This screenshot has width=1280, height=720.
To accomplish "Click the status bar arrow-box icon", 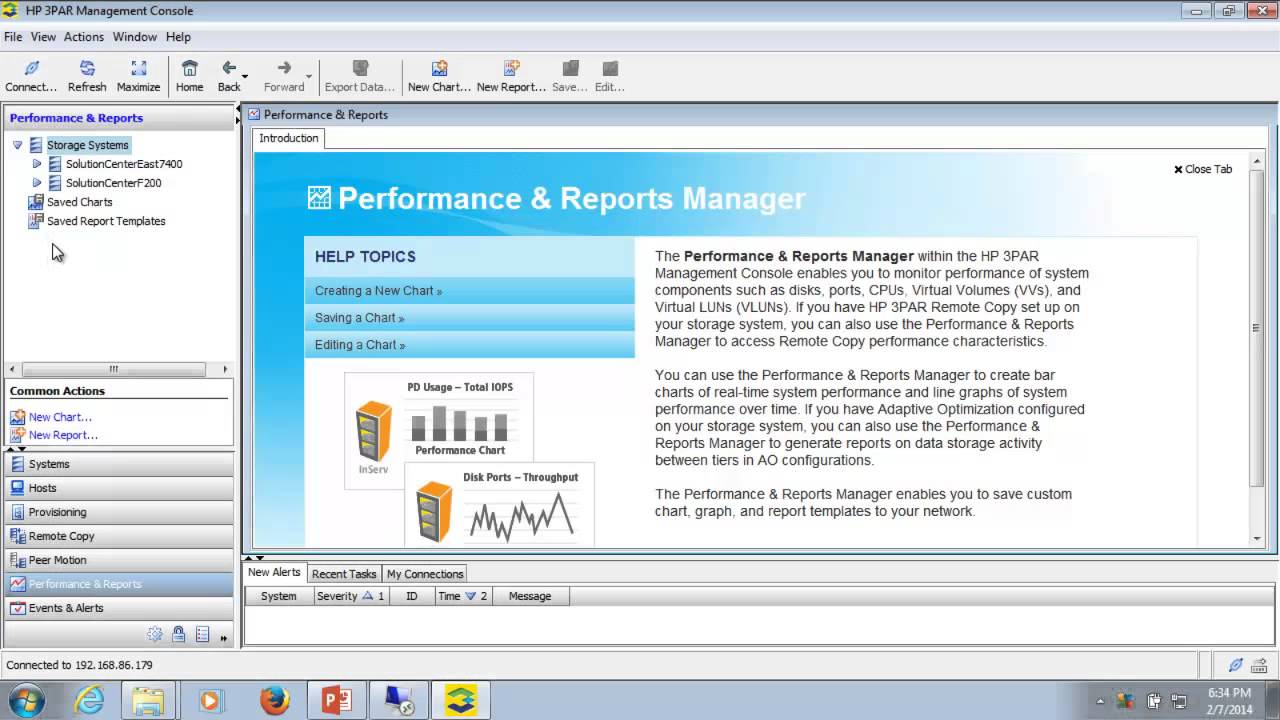I will point(1260,665).
